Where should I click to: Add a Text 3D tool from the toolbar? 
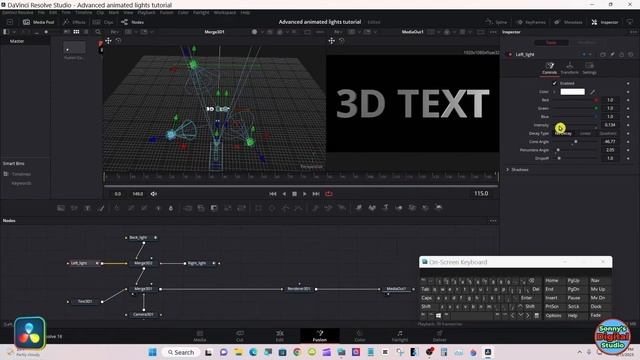(385, 208)
